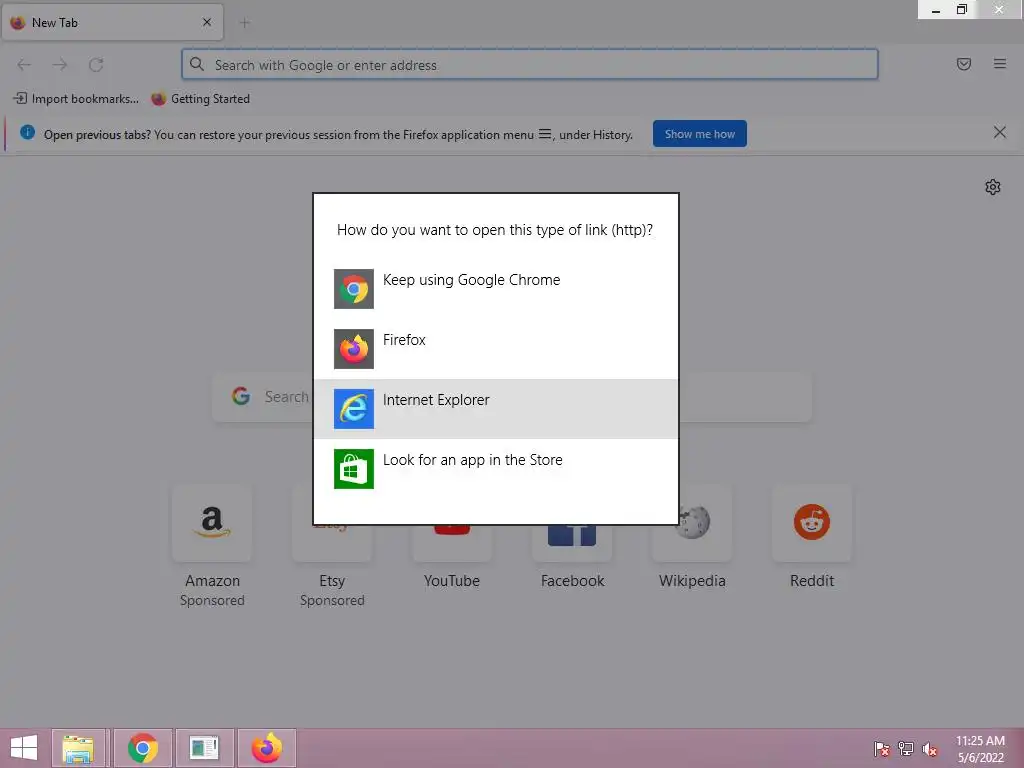Click the info icon in the notification bar
The width and height of the screenshot is (1024, 768).
(x=27, y=132)
